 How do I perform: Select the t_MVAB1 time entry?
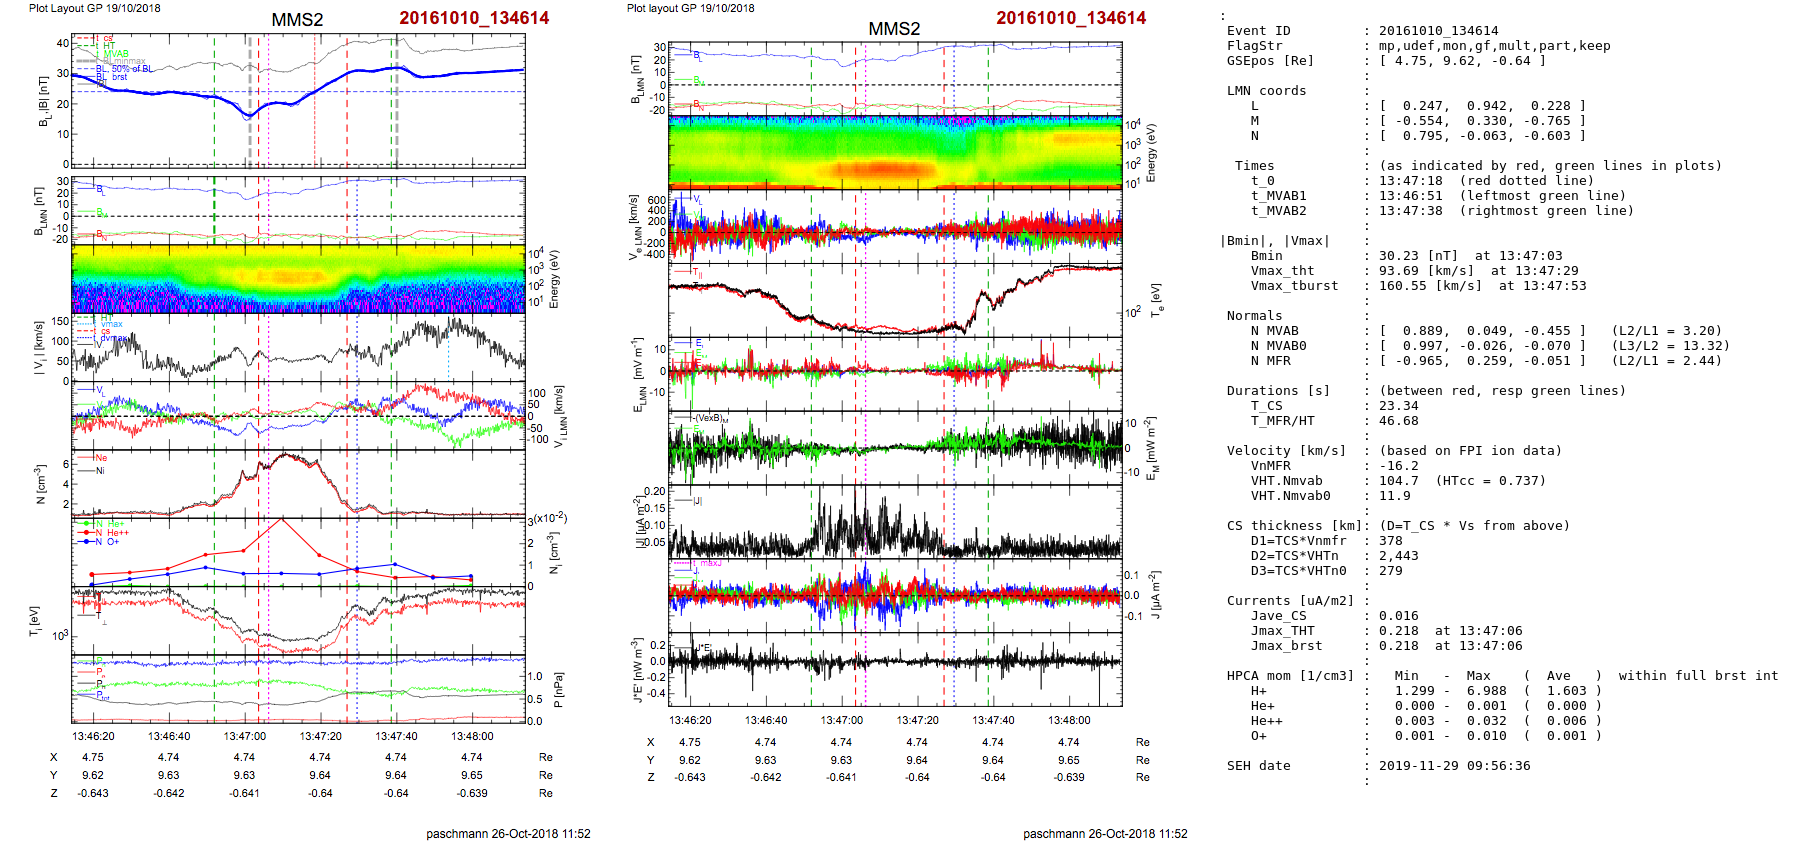point(1278,196)
